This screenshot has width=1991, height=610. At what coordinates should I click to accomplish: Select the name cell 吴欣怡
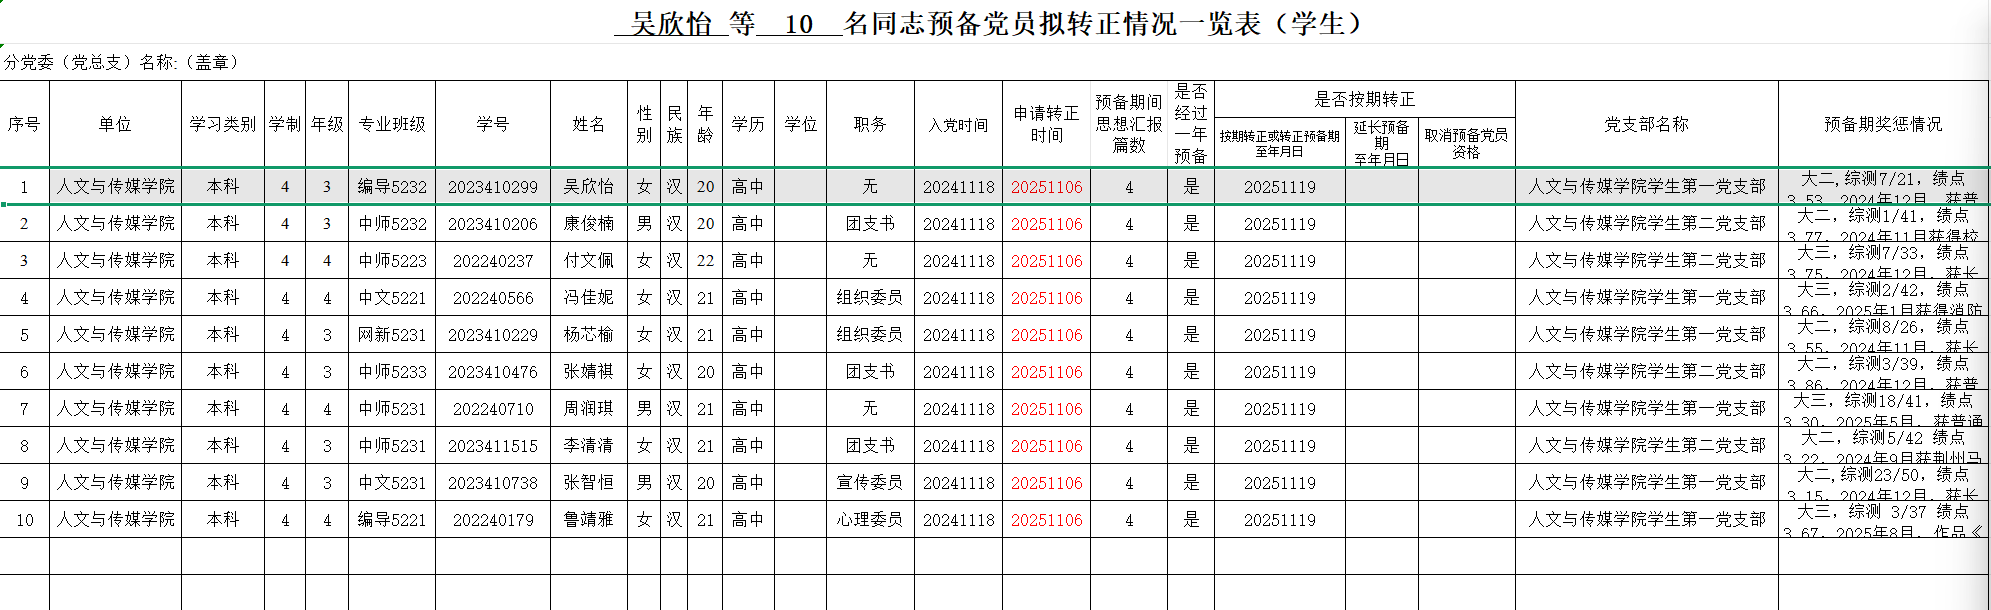588,187
